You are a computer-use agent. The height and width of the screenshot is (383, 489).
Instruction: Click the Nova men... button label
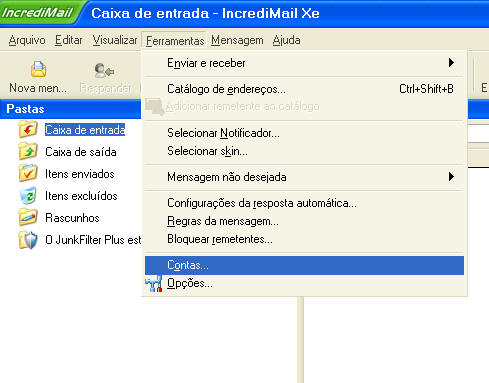click(38, 88)
